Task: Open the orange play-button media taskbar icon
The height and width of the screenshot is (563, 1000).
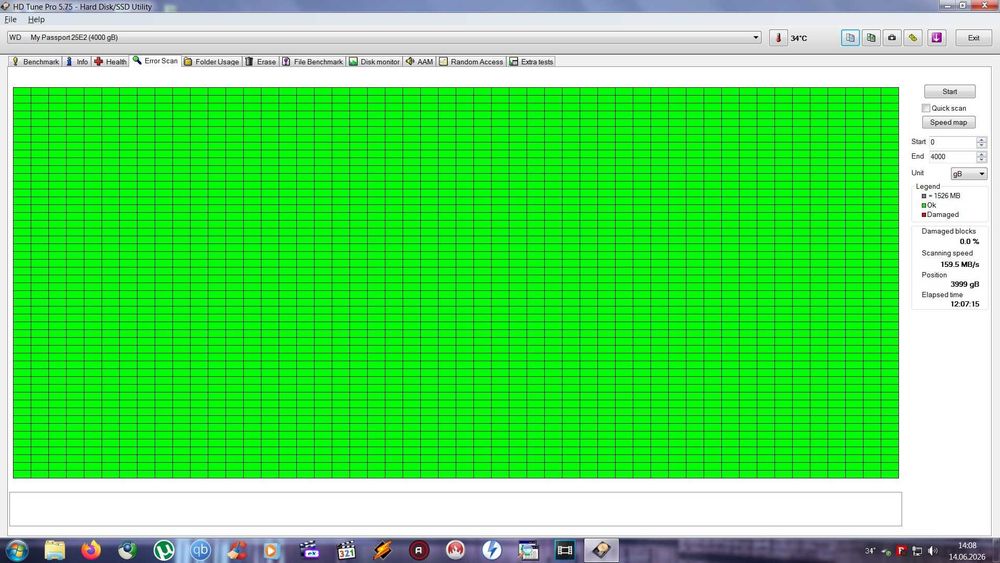Action: point(272,550)
